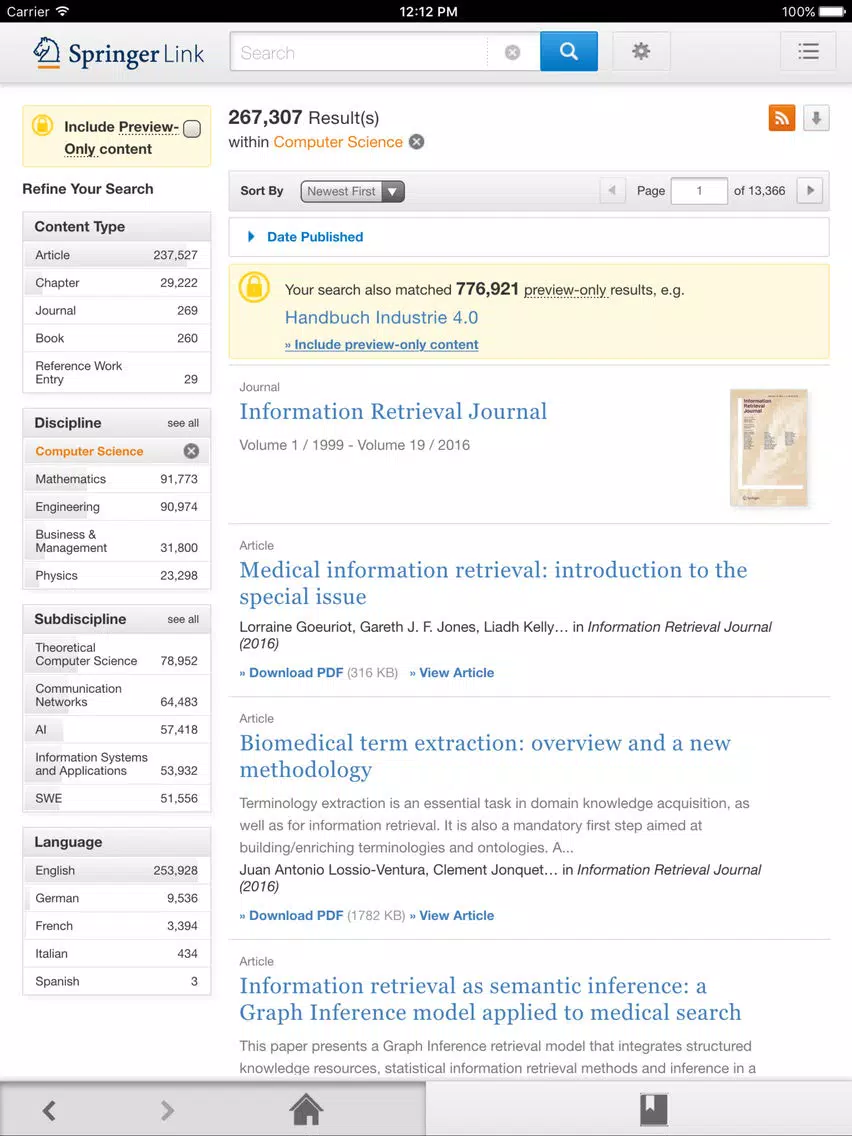Open the Sort By Newest First dropdown

(x=352, y=191)
